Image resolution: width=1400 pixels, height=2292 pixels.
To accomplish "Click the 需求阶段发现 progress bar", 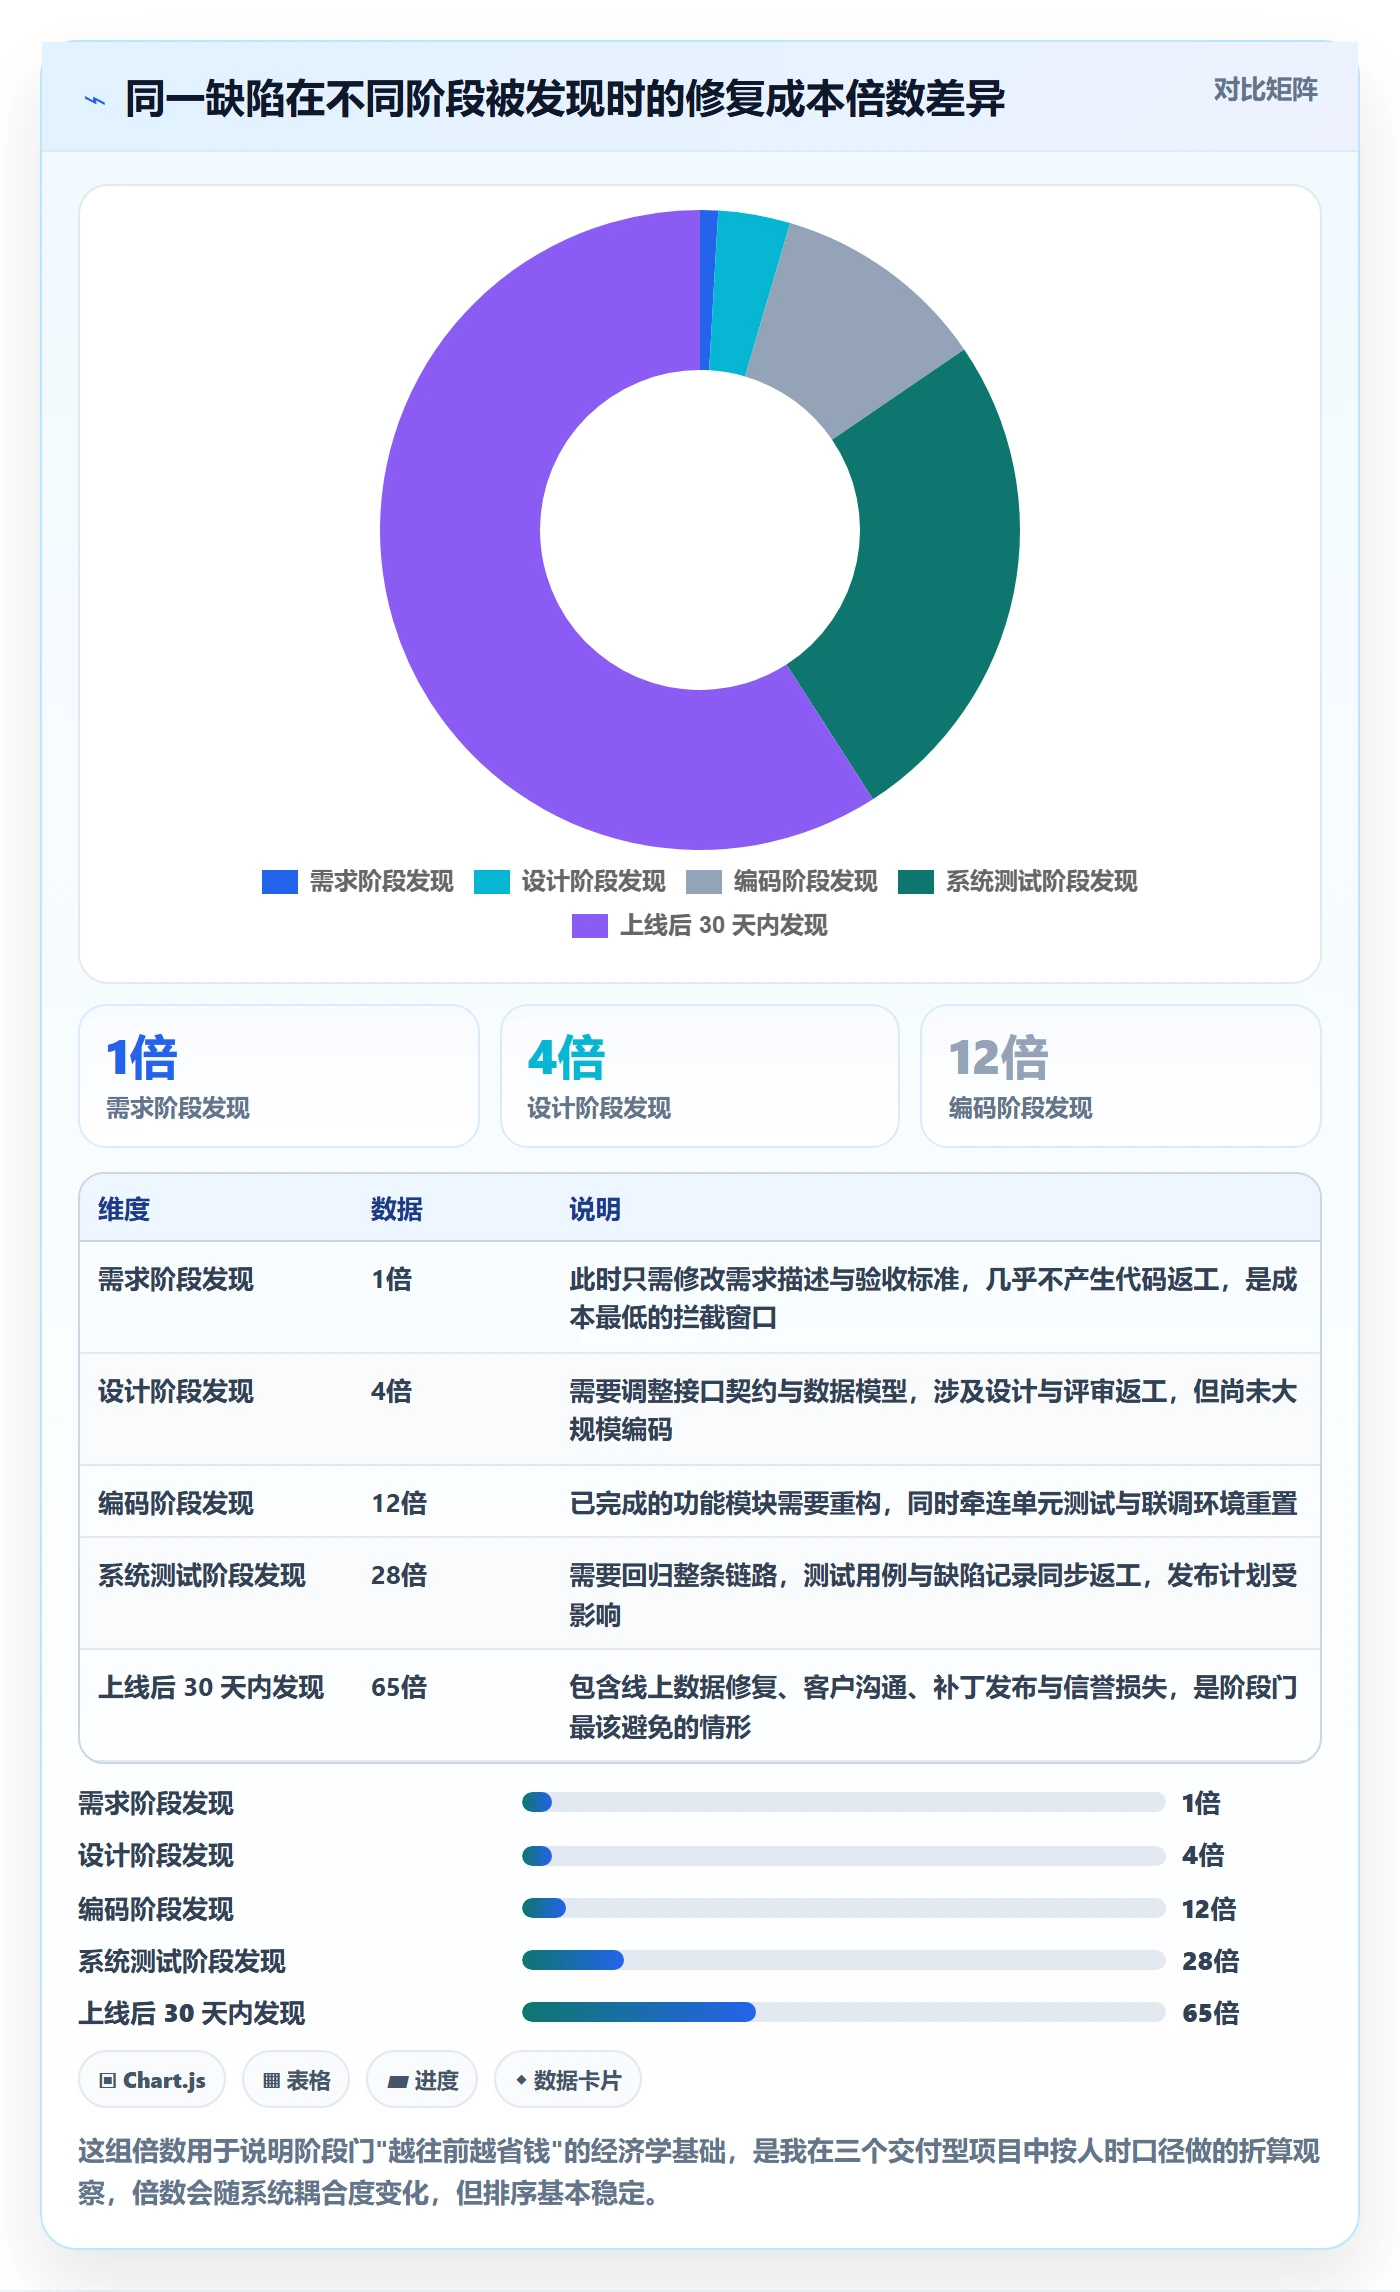I will click(x=843, y=1802).
